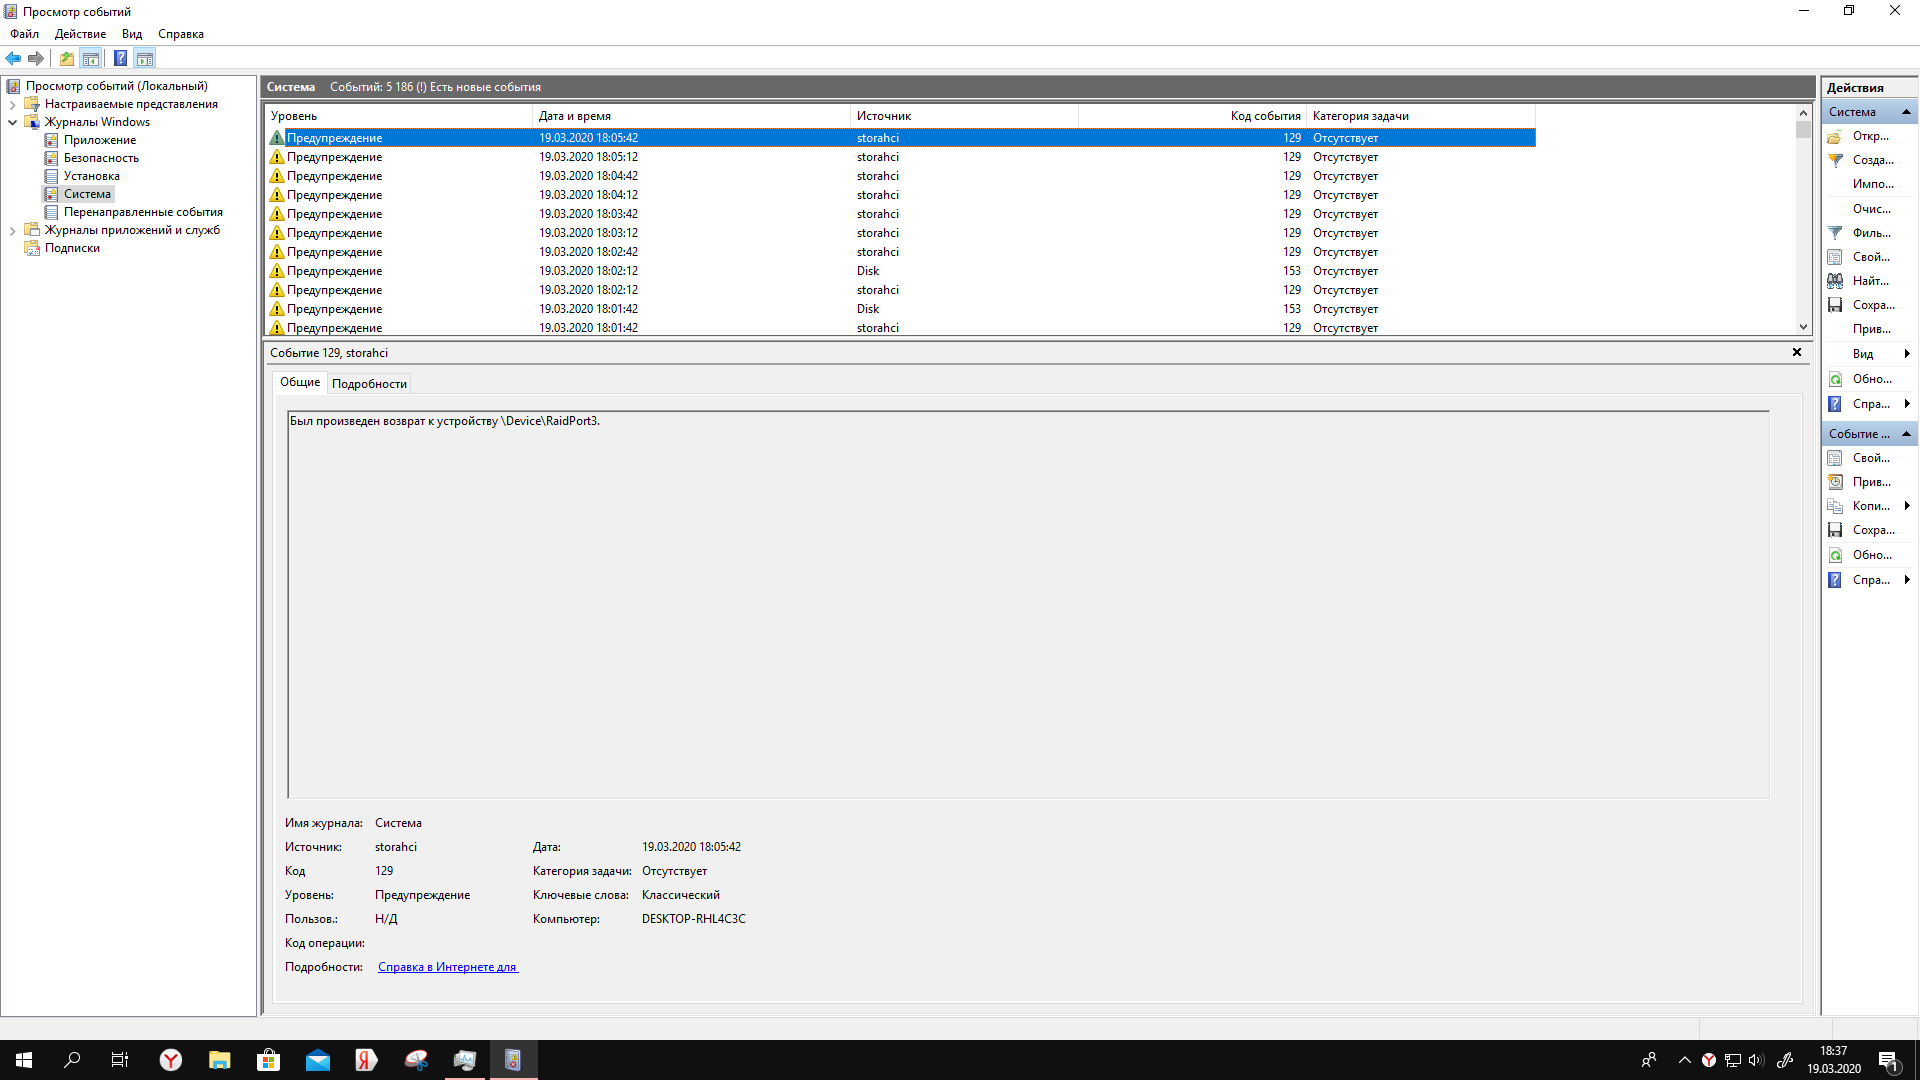Refresh log 'Обно...' under Система actions
The width and height of the screenshot is (1920, 1080).
(1872, 379)
